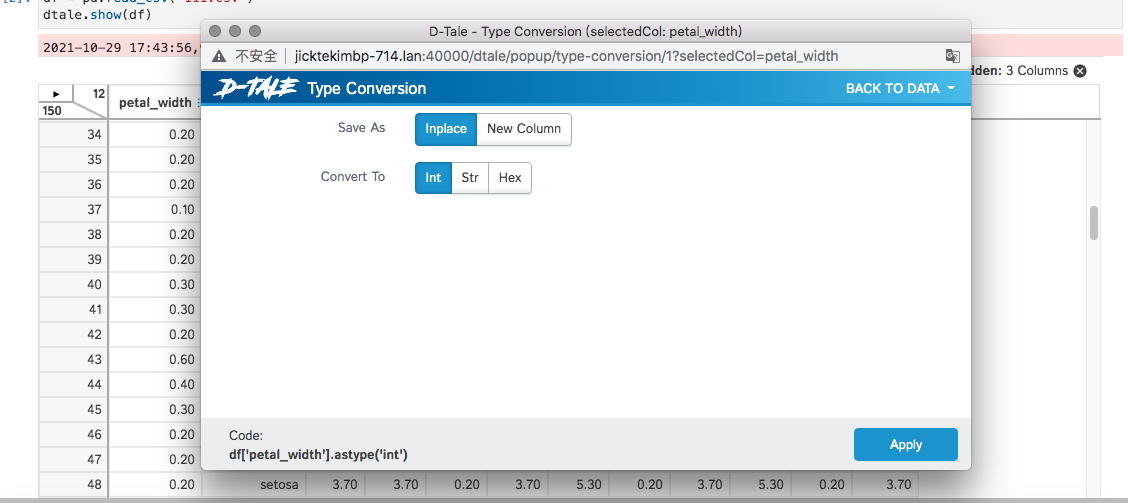Screen dimensions: 1128x503
Task: Close the Type Conversion popup window
Action: pyautogui.click(x=214, y=32)
